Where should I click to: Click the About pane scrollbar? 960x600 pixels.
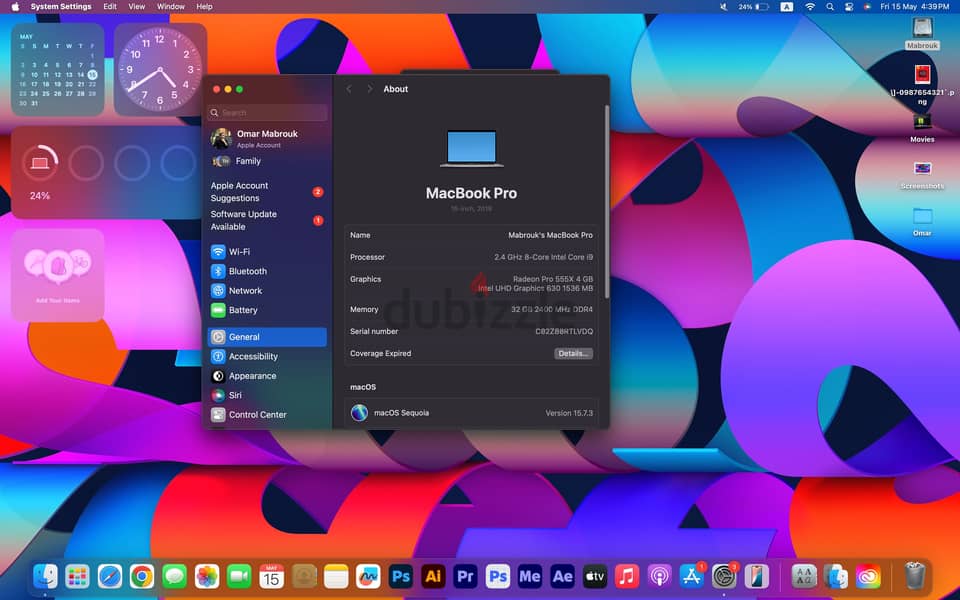[607, 202]
